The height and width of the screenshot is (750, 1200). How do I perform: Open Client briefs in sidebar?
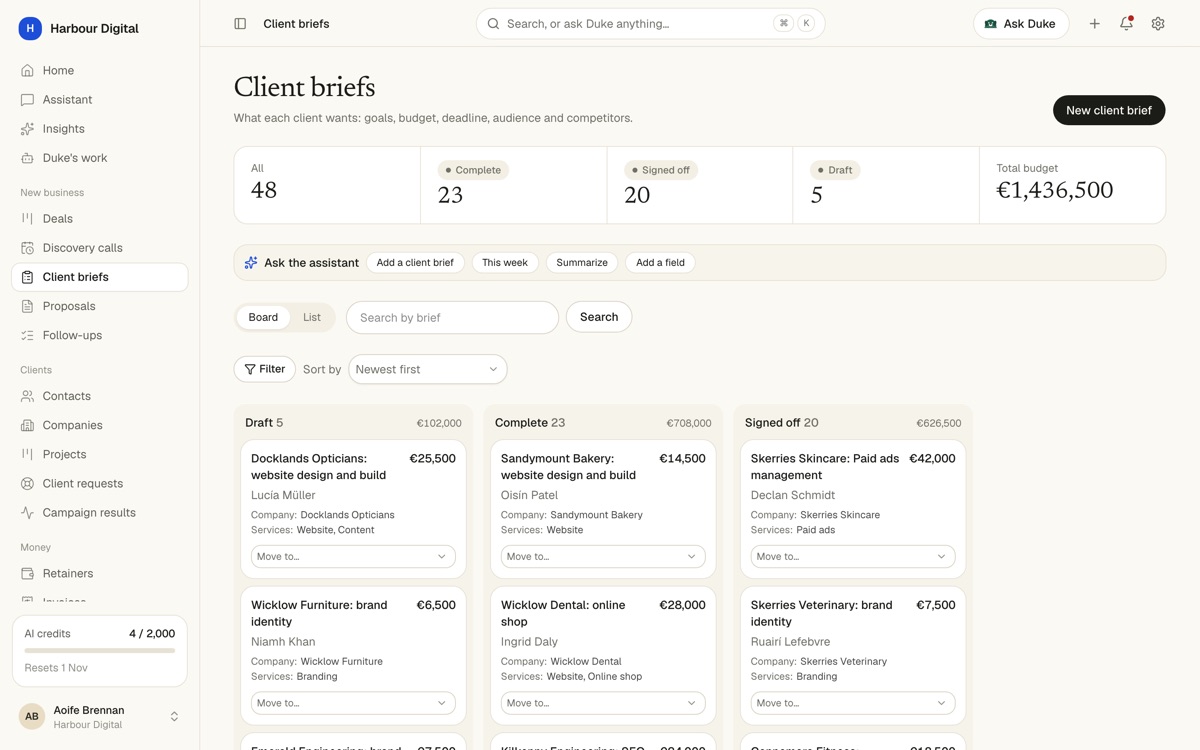tap(99, 277)
